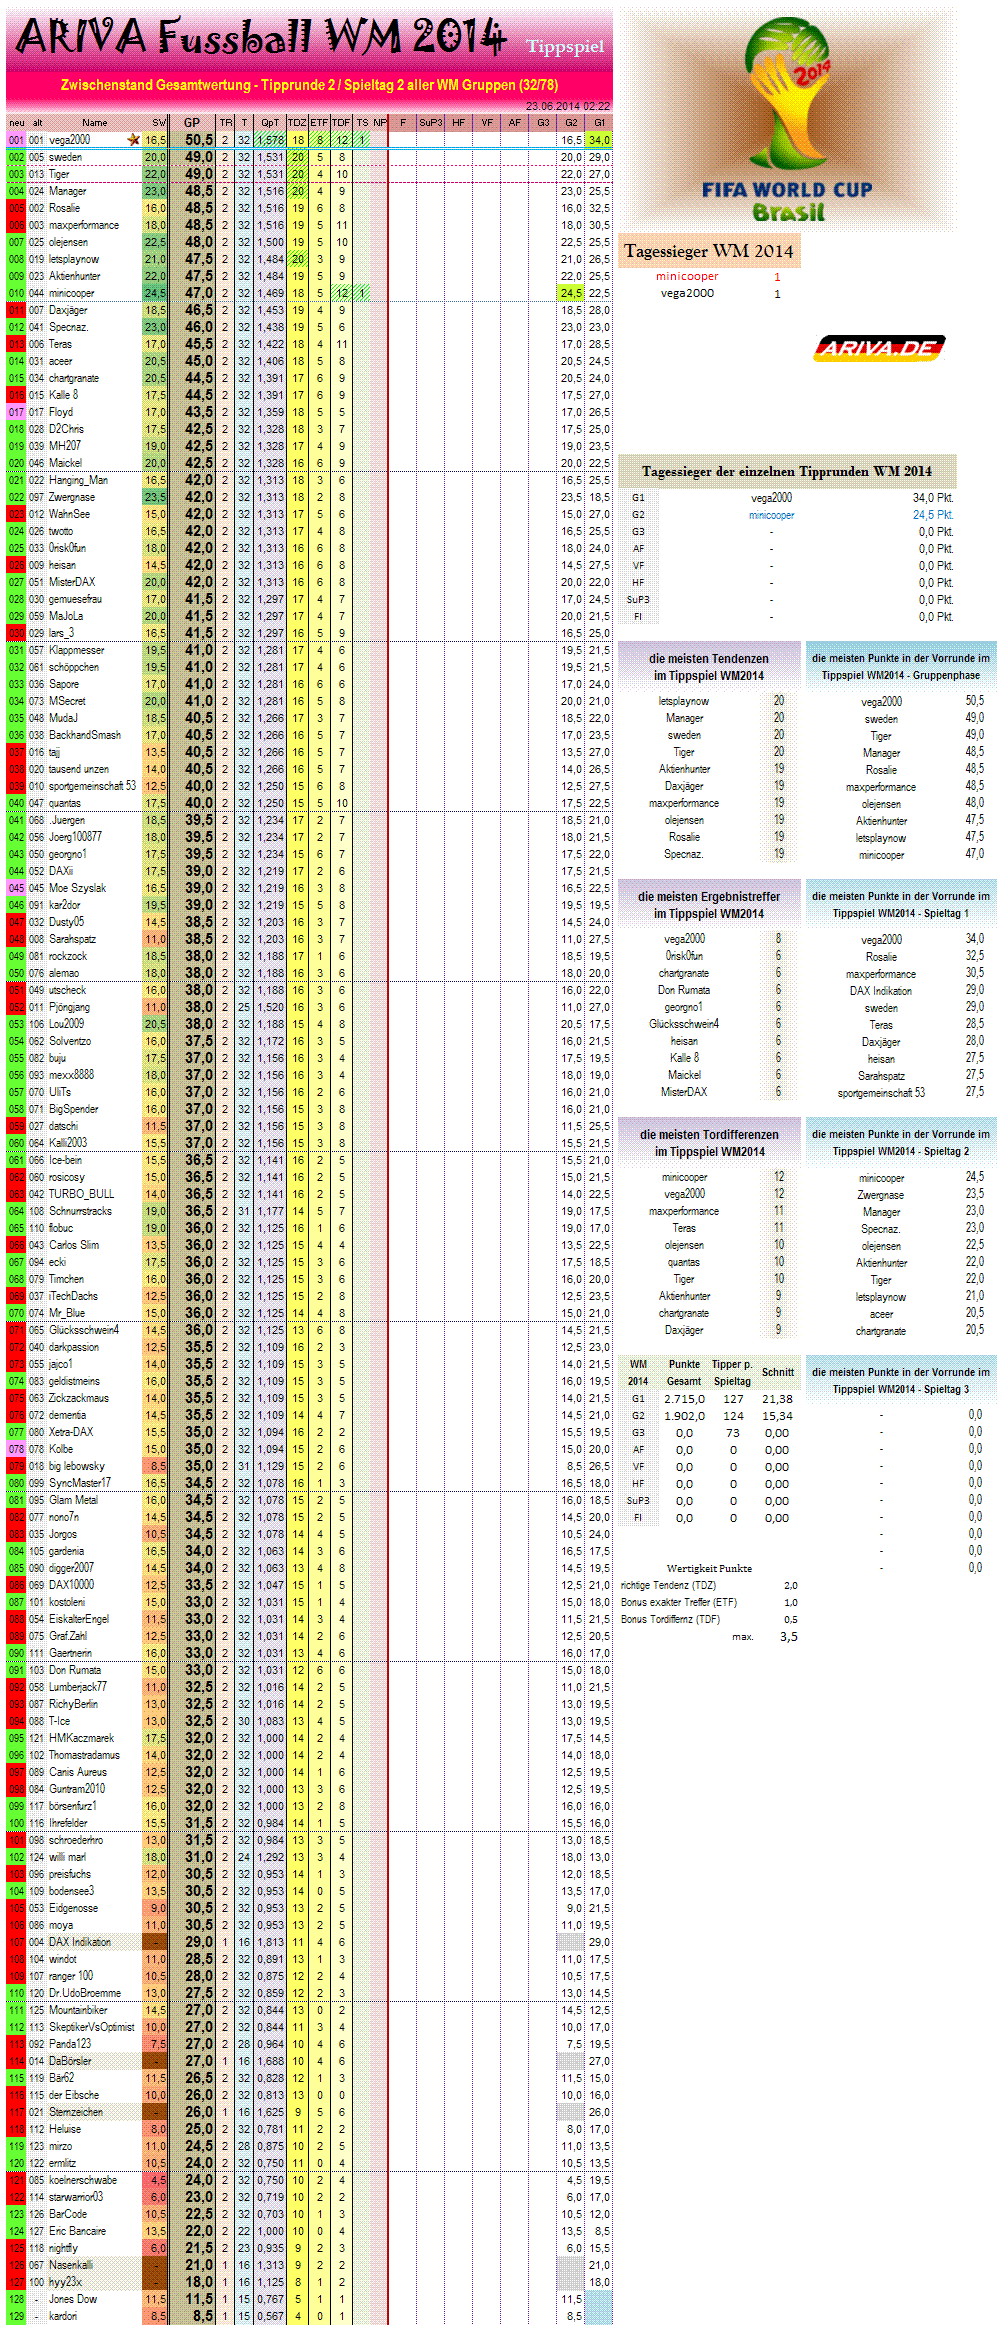This screenshot has height=2331, width=1003.
Task: Click the name 'Joerg100877' in the ranking
Action: tap(75, 837)
